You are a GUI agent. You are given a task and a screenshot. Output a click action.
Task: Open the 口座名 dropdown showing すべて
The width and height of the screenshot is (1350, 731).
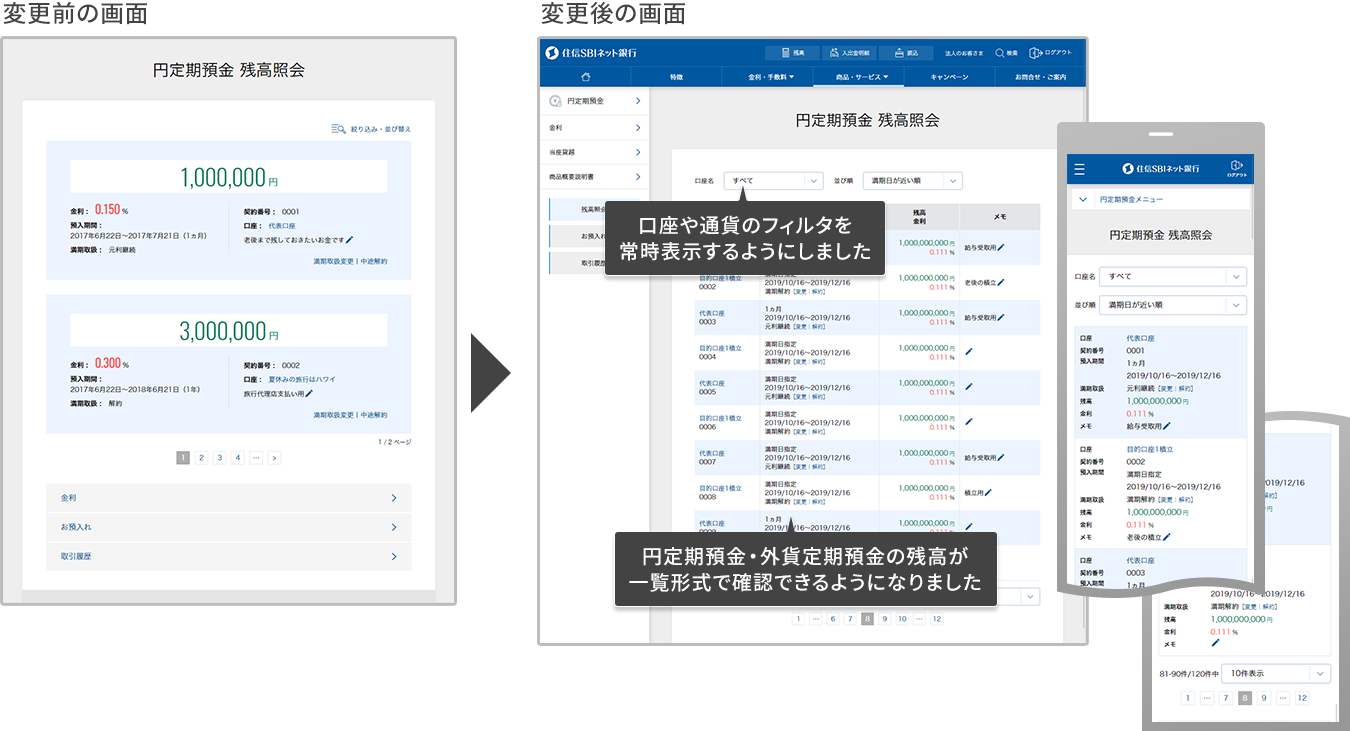[x=773, y=181]
